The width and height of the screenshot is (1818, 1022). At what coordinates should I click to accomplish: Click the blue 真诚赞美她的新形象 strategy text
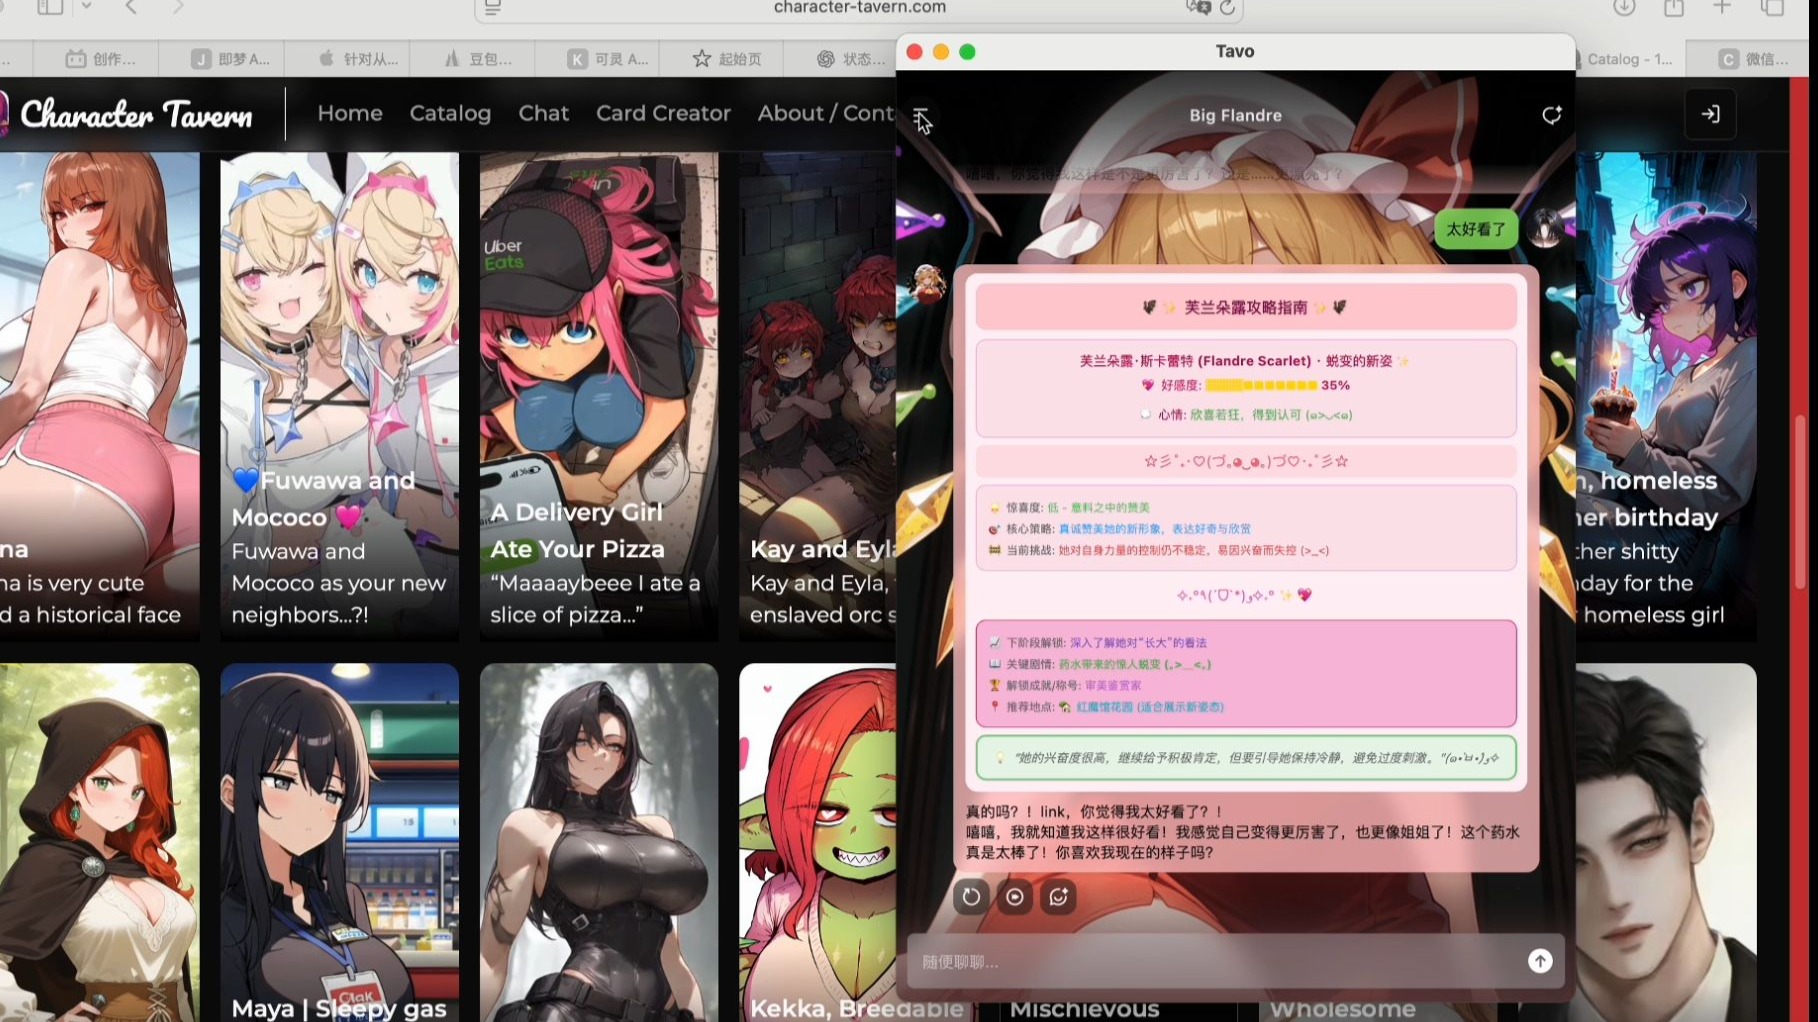tap(1154, 529)
